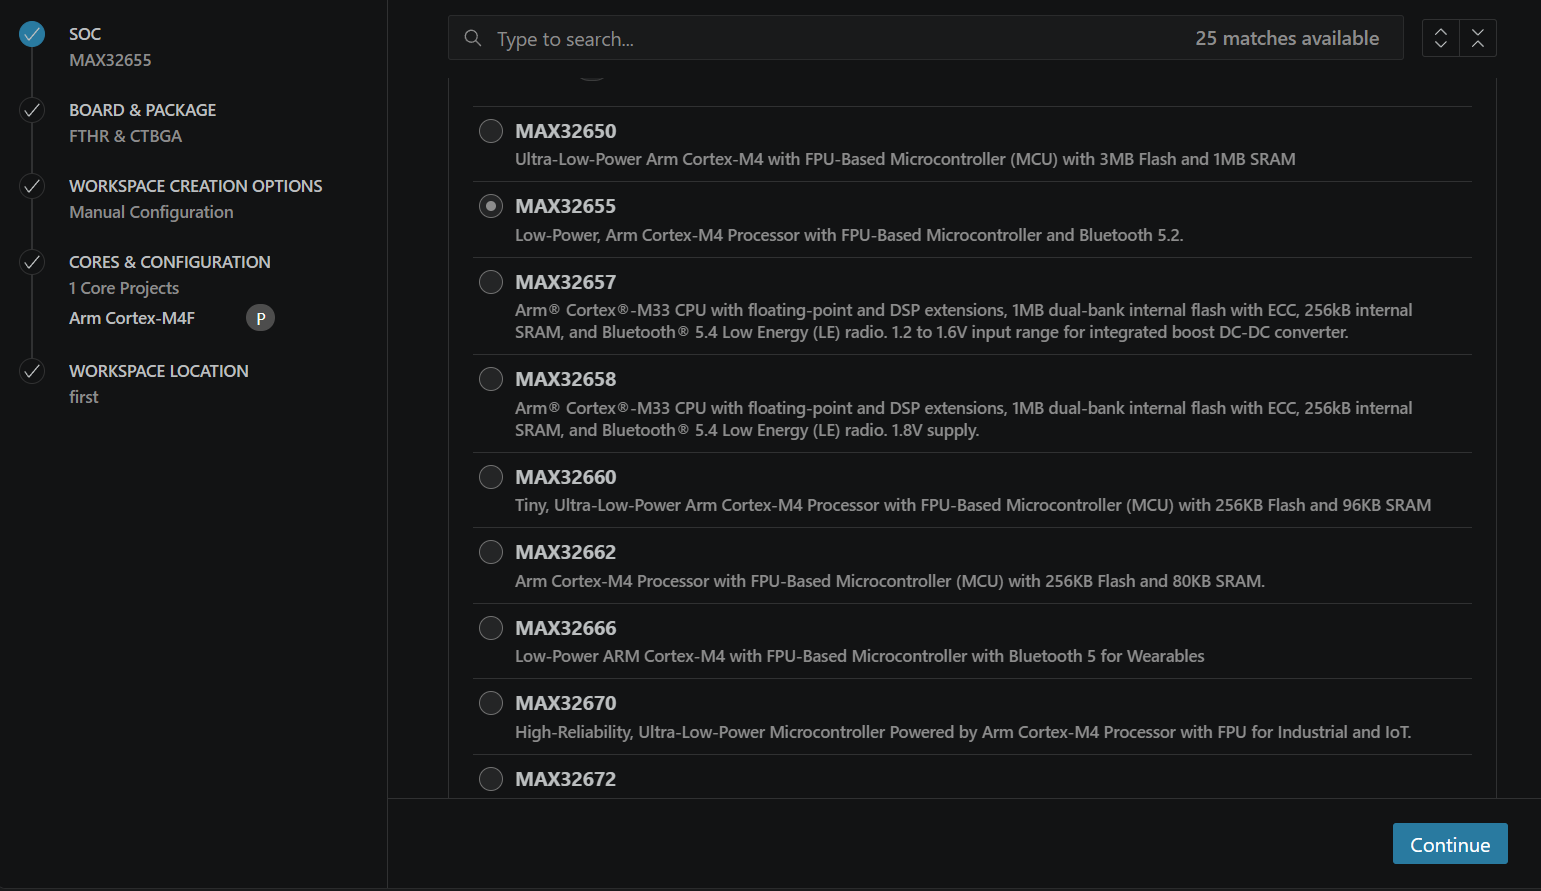
Task: Select the MAX32666 radio button
Action: (491, 628)
